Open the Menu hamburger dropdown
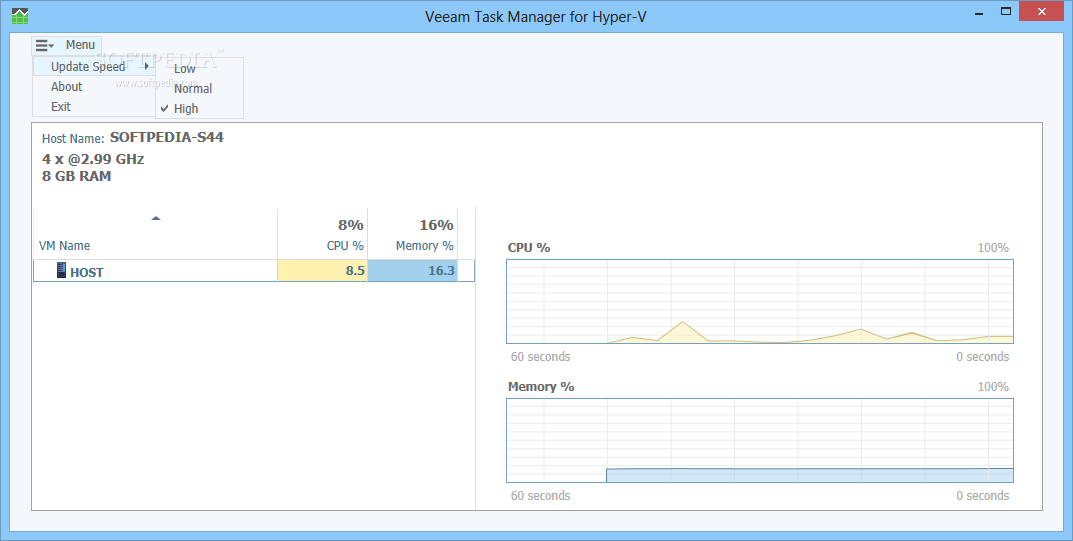Image resolution: width=1073 pixels, height=541 pixels. [66, 45]
